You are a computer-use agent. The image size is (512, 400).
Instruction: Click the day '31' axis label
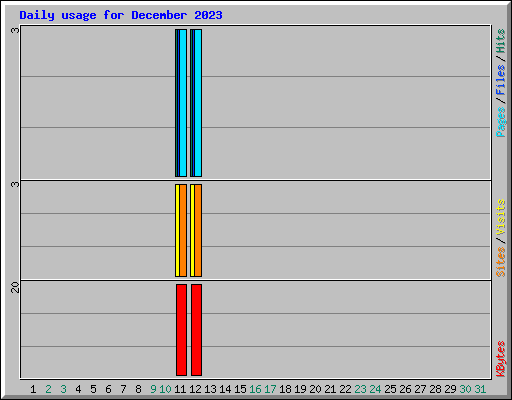point(480,389)
